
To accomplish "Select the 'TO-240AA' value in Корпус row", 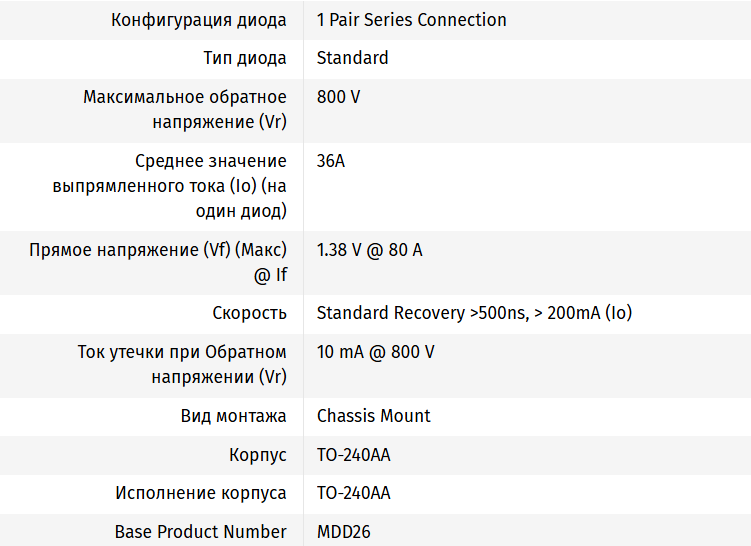I will 353,455.
